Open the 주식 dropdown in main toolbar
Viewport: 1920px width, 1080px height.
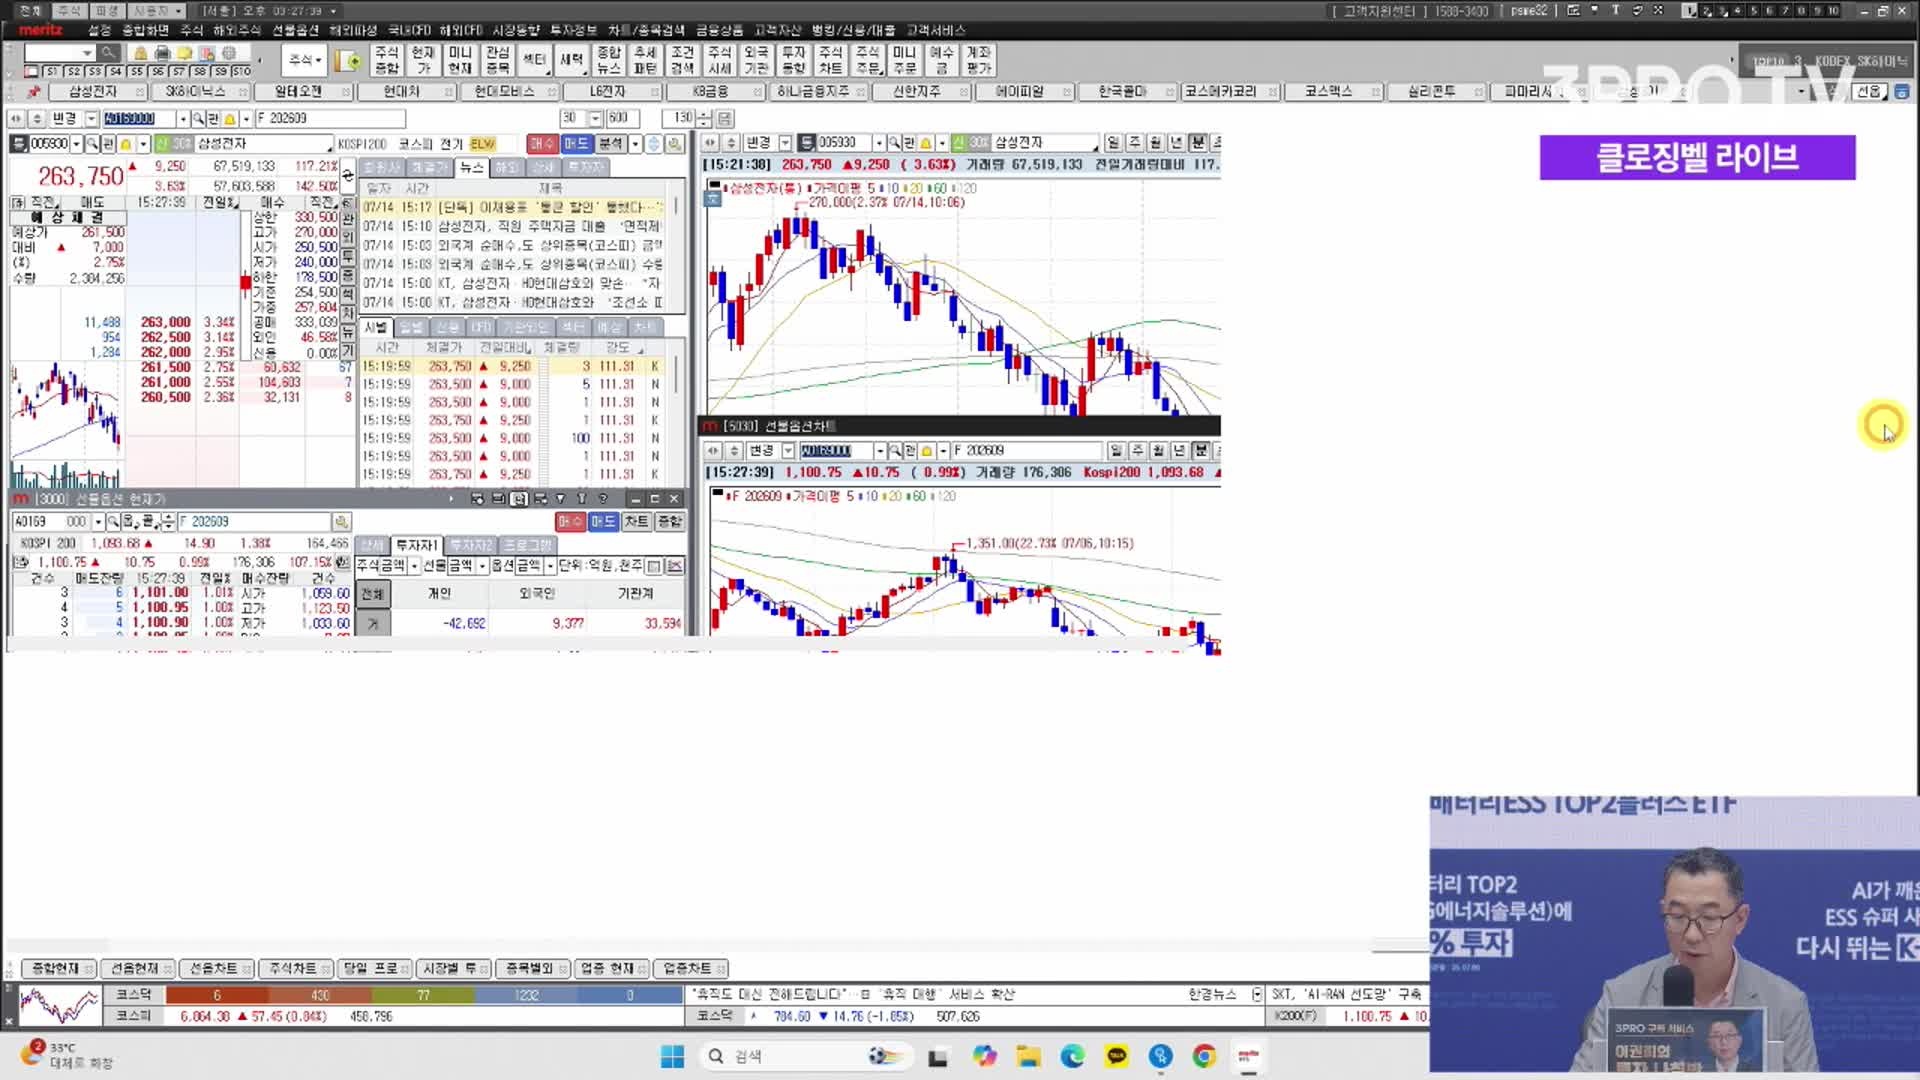tap(304, 60)
